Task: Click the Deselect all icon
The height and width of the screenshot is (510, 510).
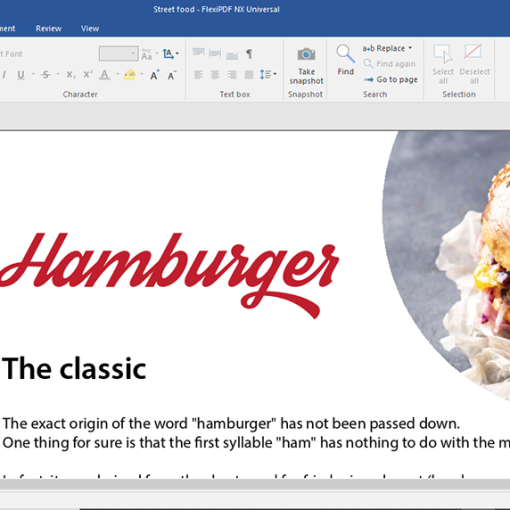Action: 473,51
